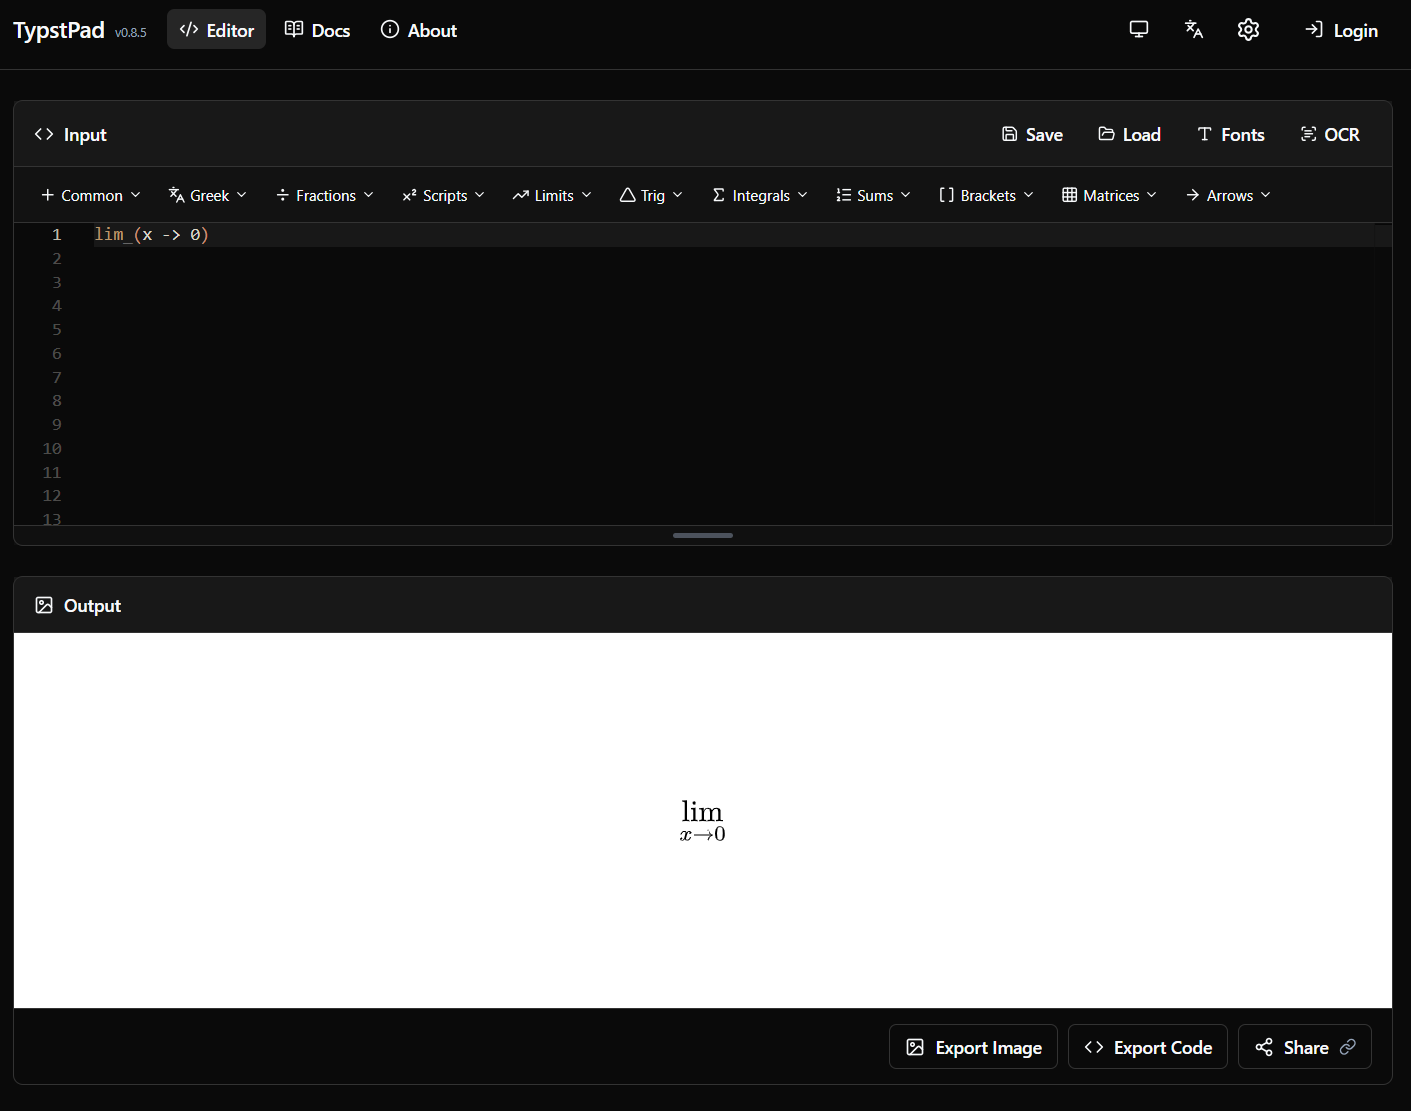Image resolution: width=1411 pixels, height=1111 pixels.
Task: Click the link icon beside Share
Action: 1348,1047
